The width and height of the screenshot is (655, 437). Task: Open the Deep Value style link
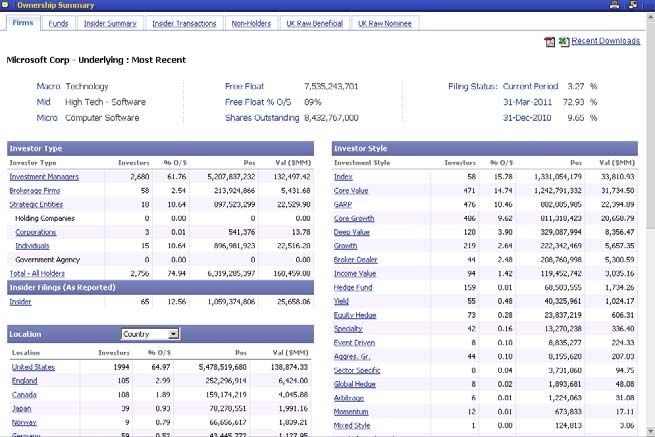click(x=352, y=232)
